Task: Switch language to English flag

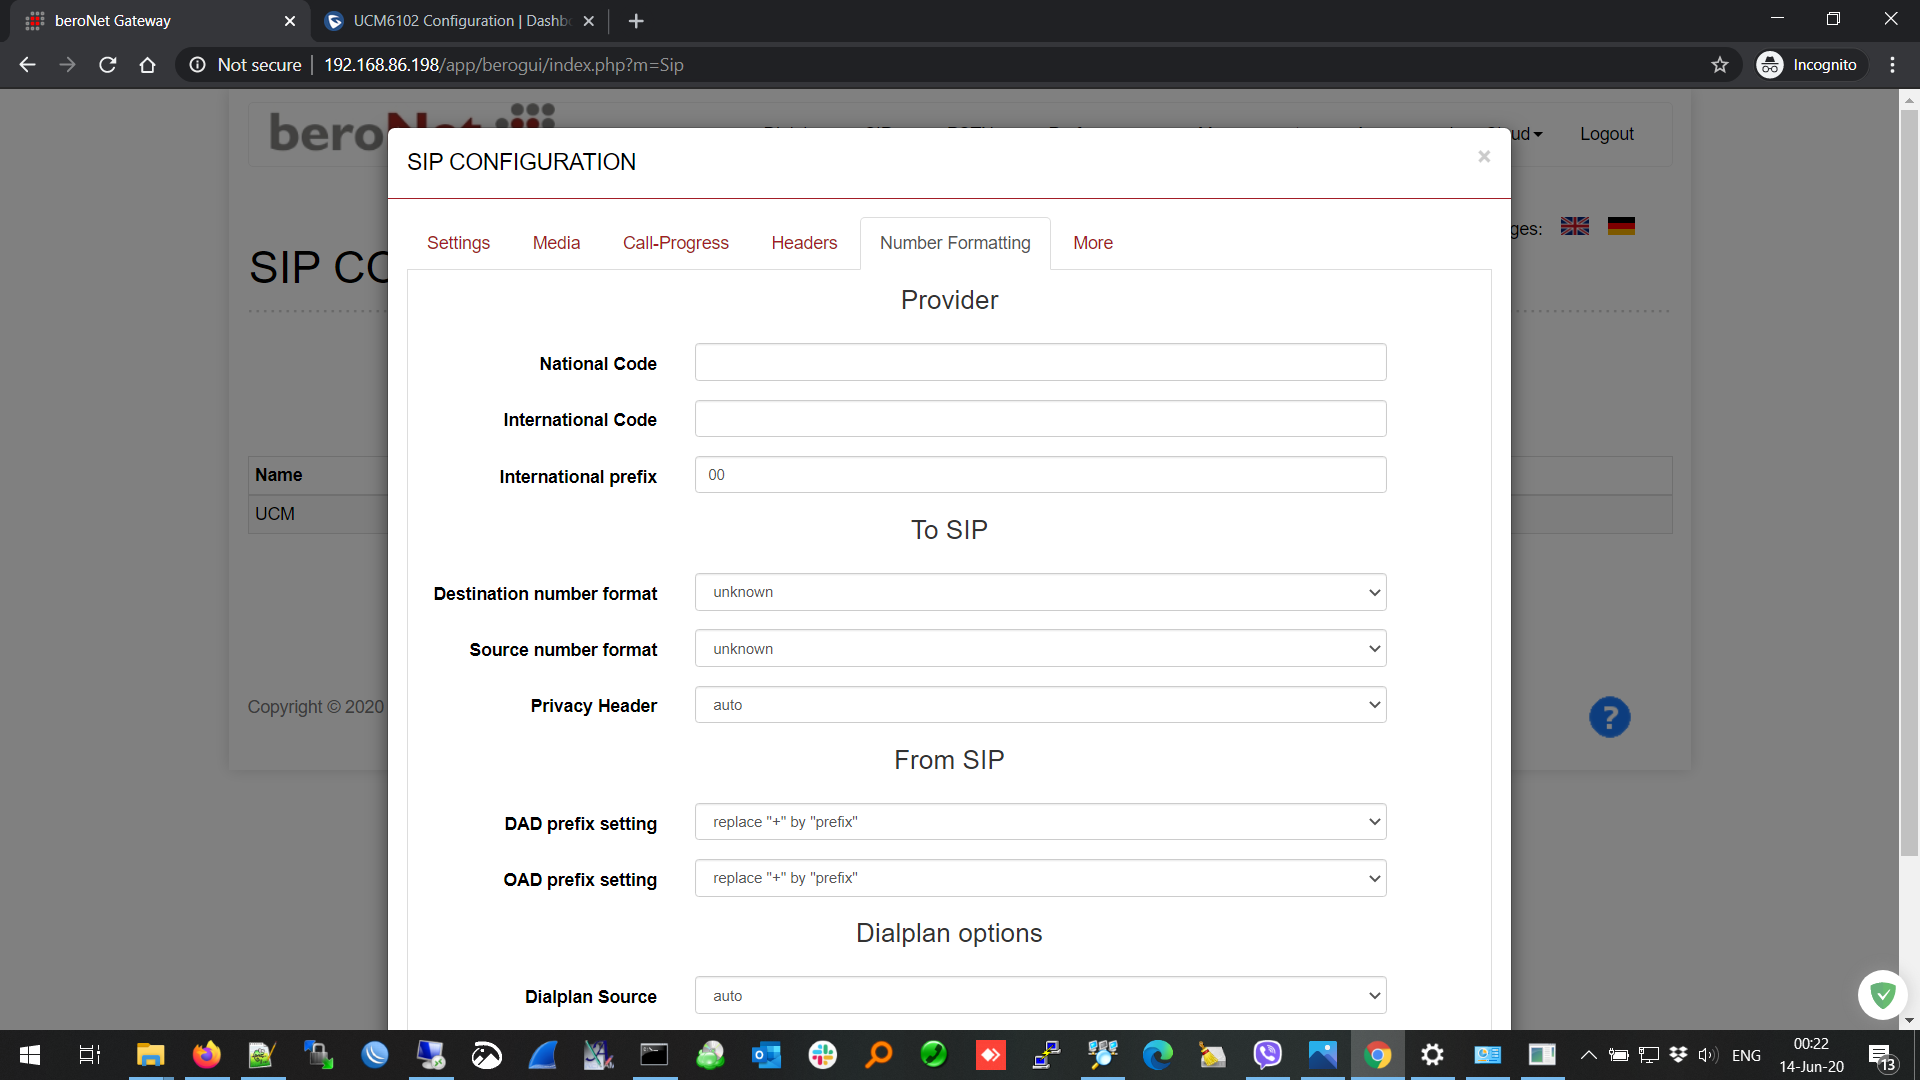Action: [x=1574, y=227]
